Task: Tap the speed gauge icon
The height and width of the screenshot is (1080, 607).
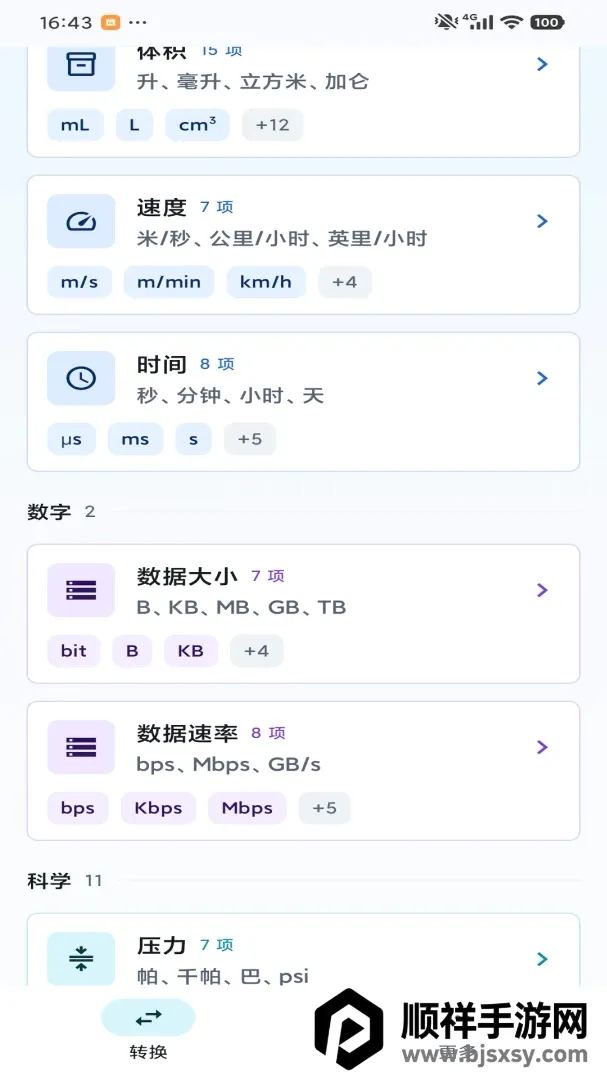Action: (81, 221)
